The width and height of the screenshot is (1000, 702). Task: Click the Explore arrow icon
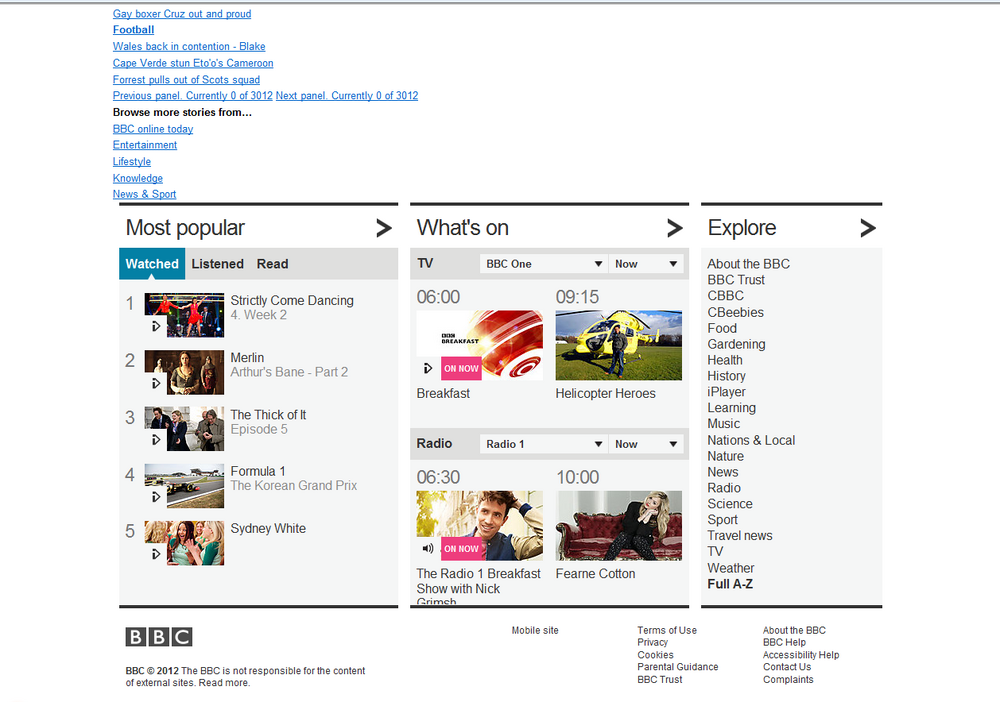coord(867,228)
